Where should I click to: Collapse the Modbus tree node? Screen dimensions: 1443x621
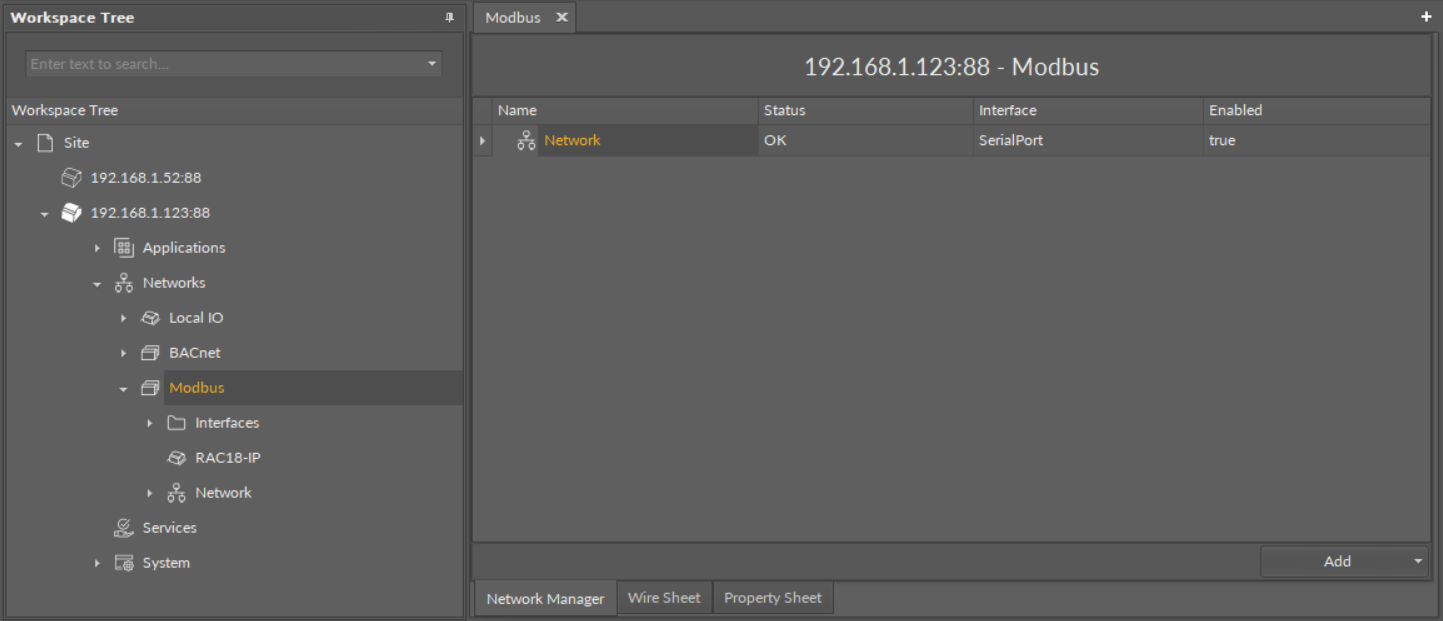click(x=124, y=388)
